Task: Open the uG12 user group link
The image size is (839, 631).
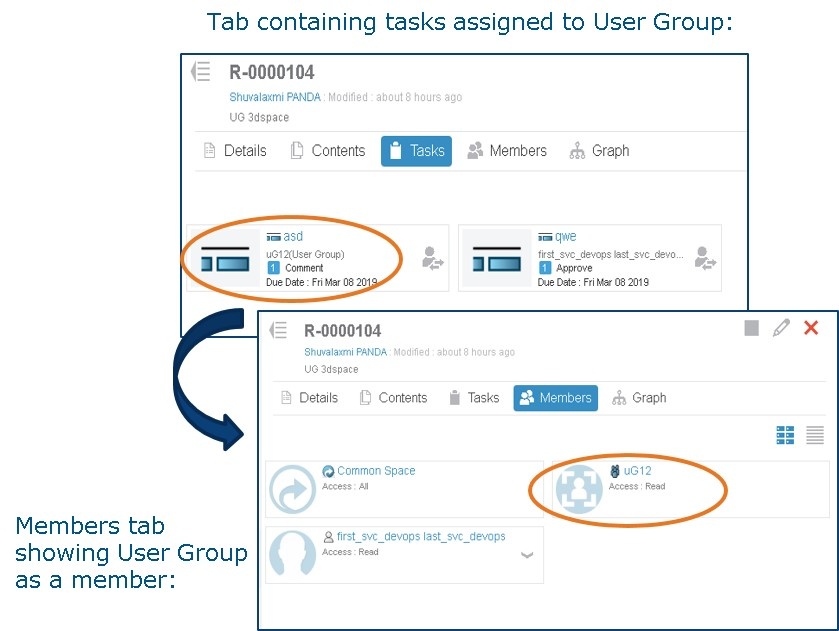Action: [637, 470]
